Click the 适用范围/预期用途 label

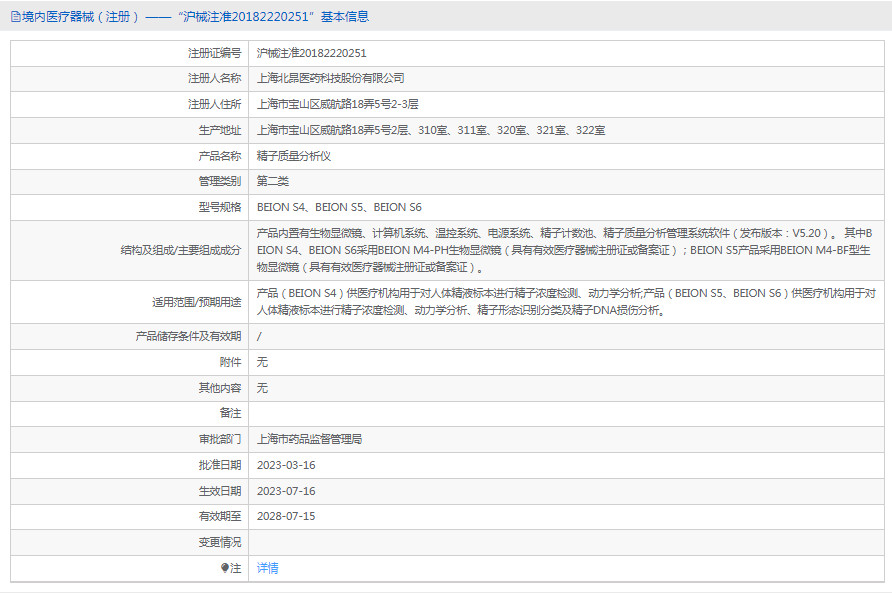click(x=196, y=302)
